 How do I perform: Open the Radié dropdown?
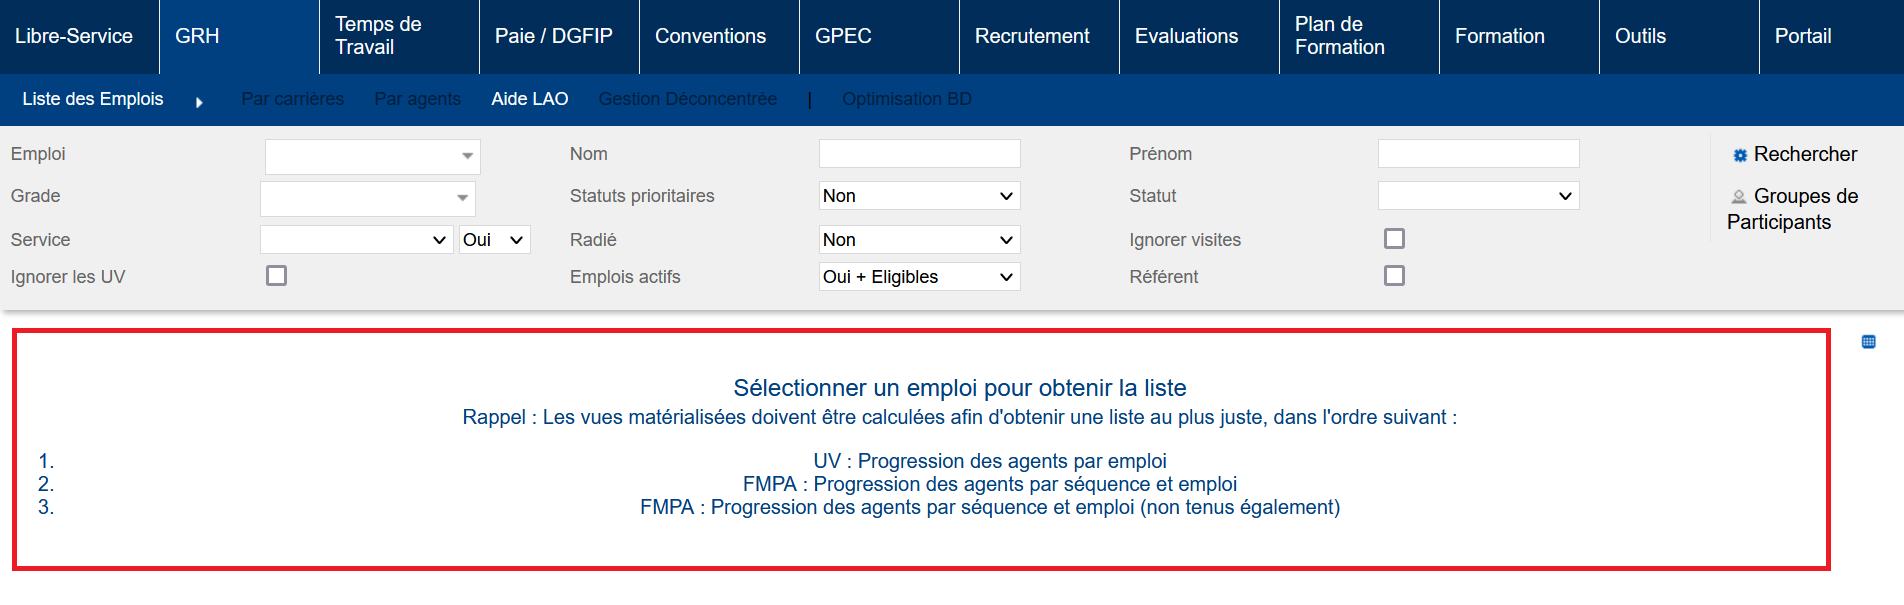pyautogui.click(x=918, y=240)
